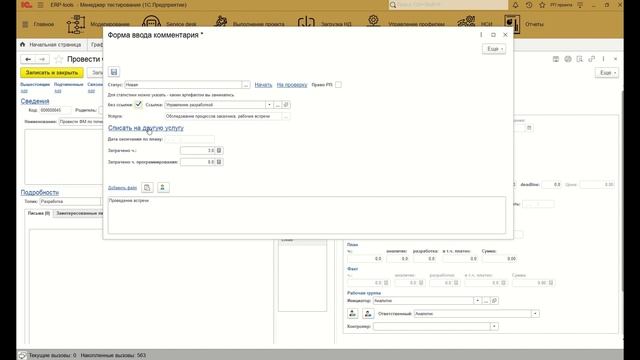The height and width of the screenshot is (360, 640).
Task: Click the Затрачено ч. numeric field
Action: point(198,151)
